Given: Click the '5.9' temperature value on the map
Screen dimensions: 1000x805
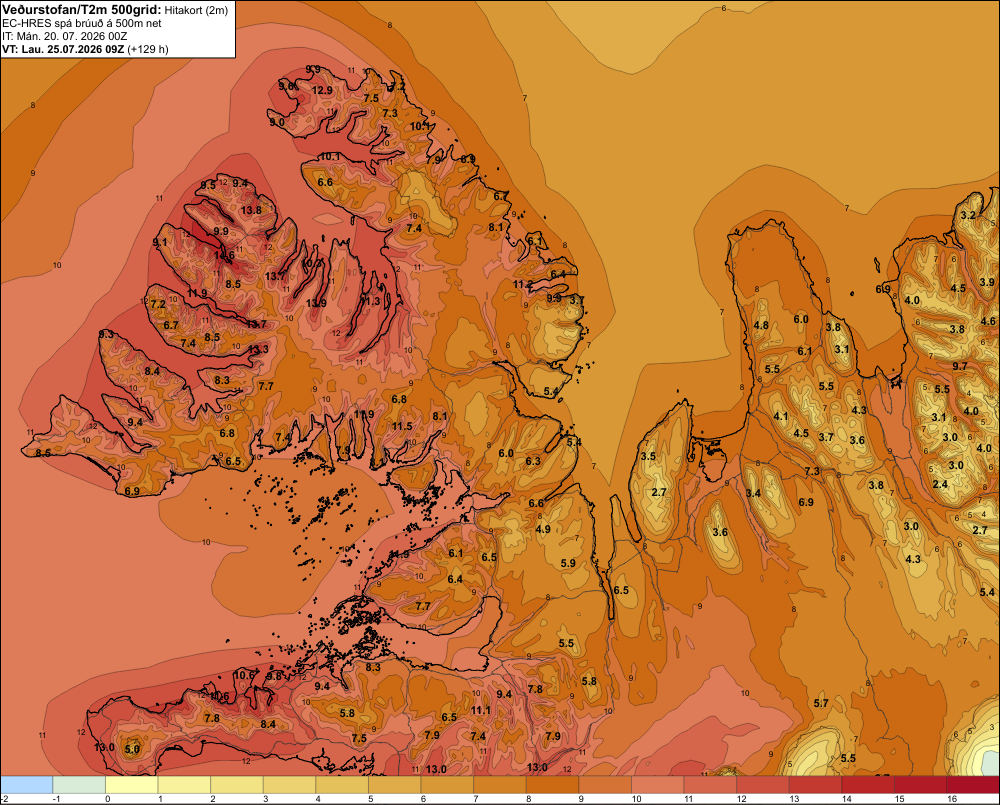Looking at the screenshot, I should (x=568, y=563).
